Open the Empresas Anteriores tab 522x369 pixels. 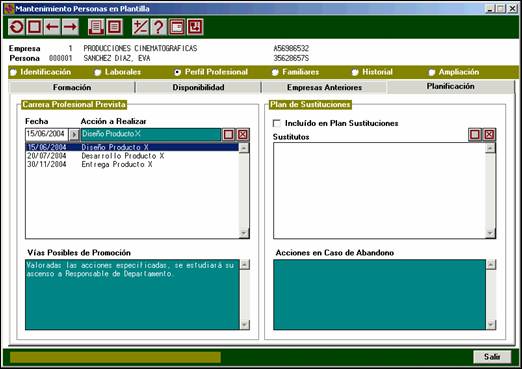[x=324, y=87]
